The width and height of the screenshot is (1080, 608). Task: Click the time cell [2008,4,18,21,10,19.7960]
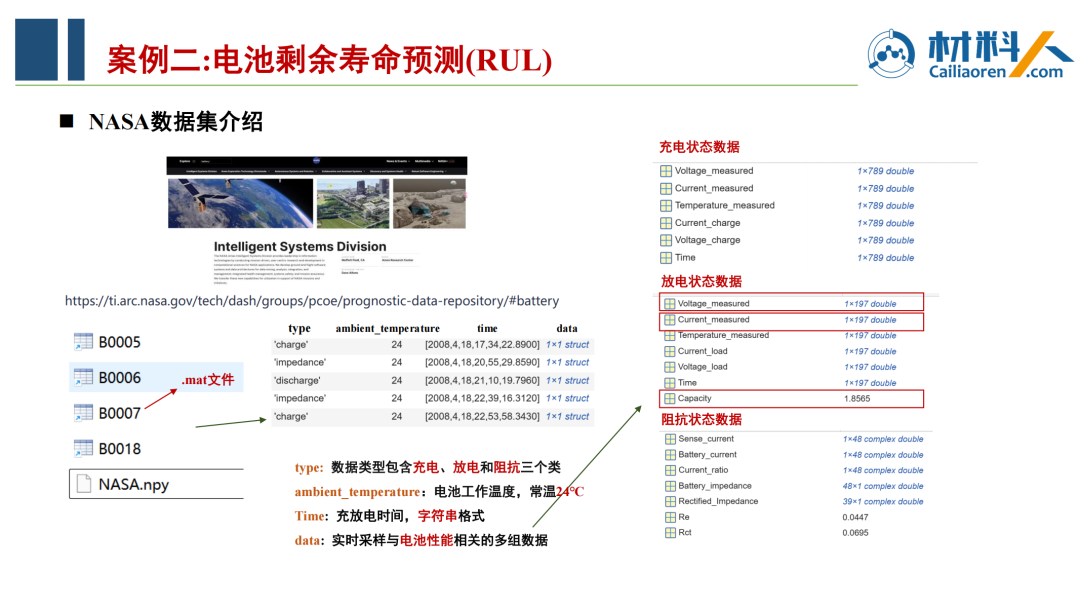(x=482, y=380)
